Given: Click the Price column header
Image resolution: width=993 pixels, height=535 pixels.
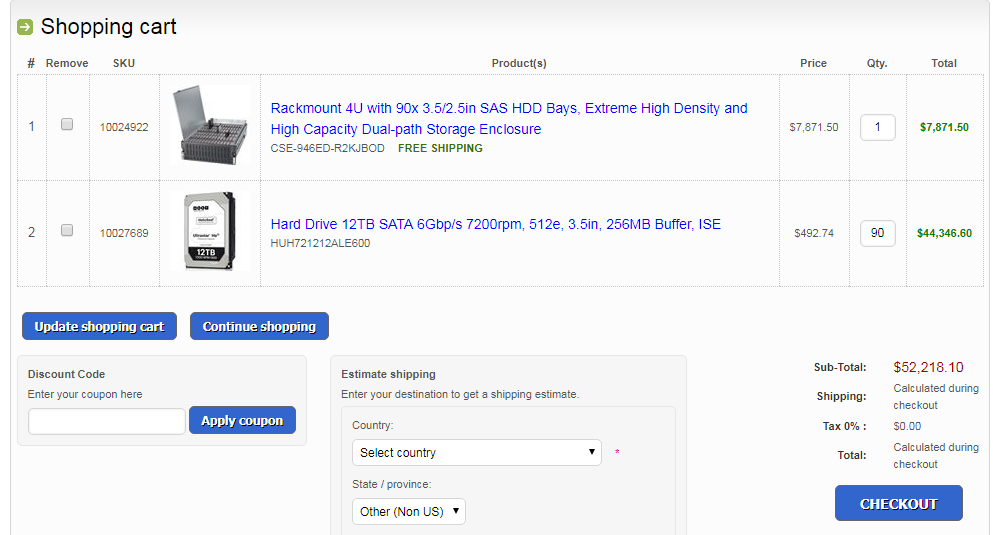Looking at the screenshot, I should (x=813, y=63).
